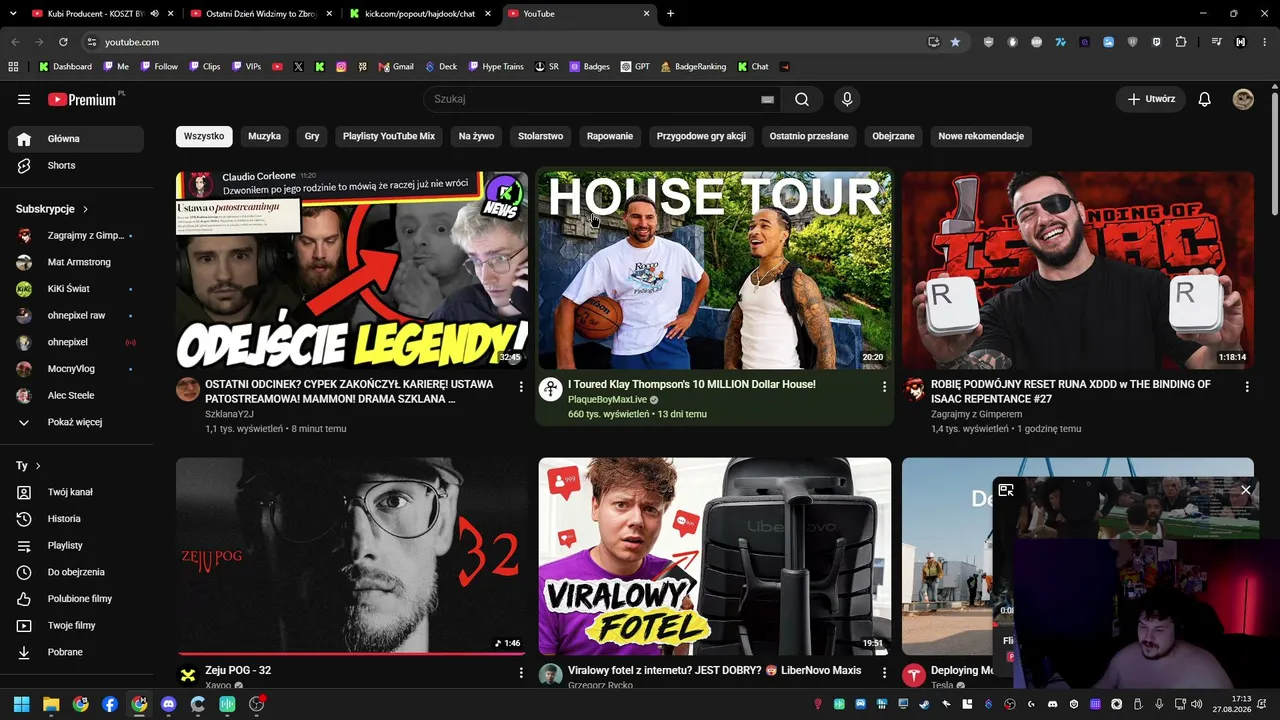1280x720 pixels.
Task: Open the Dashboard bookmark
Action: coord(65,67)
